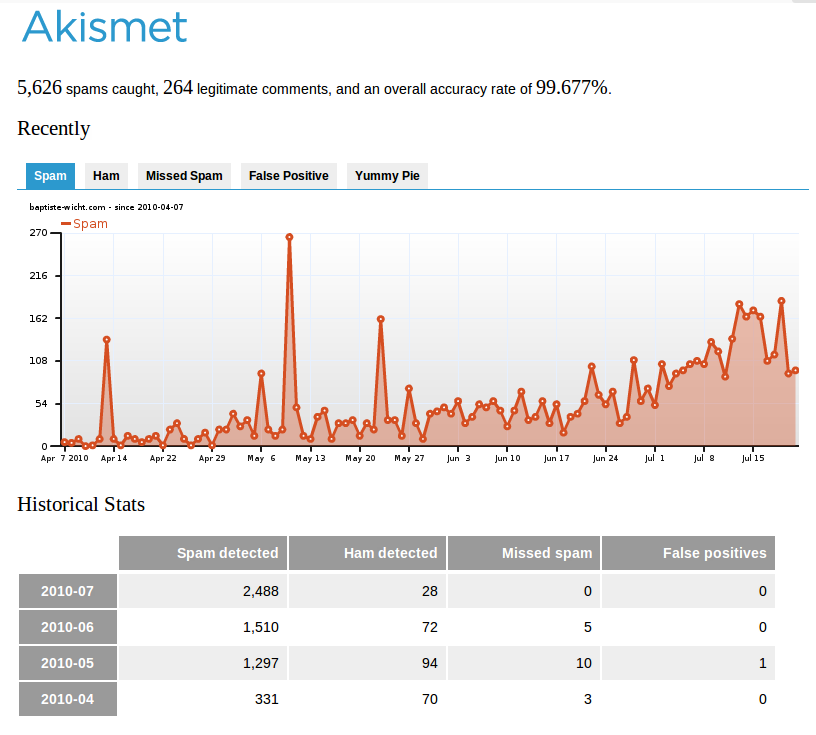Viewport: 816px width, 735px height.
Task: Click the 331 spam detected cell
Action: (203, 699)
